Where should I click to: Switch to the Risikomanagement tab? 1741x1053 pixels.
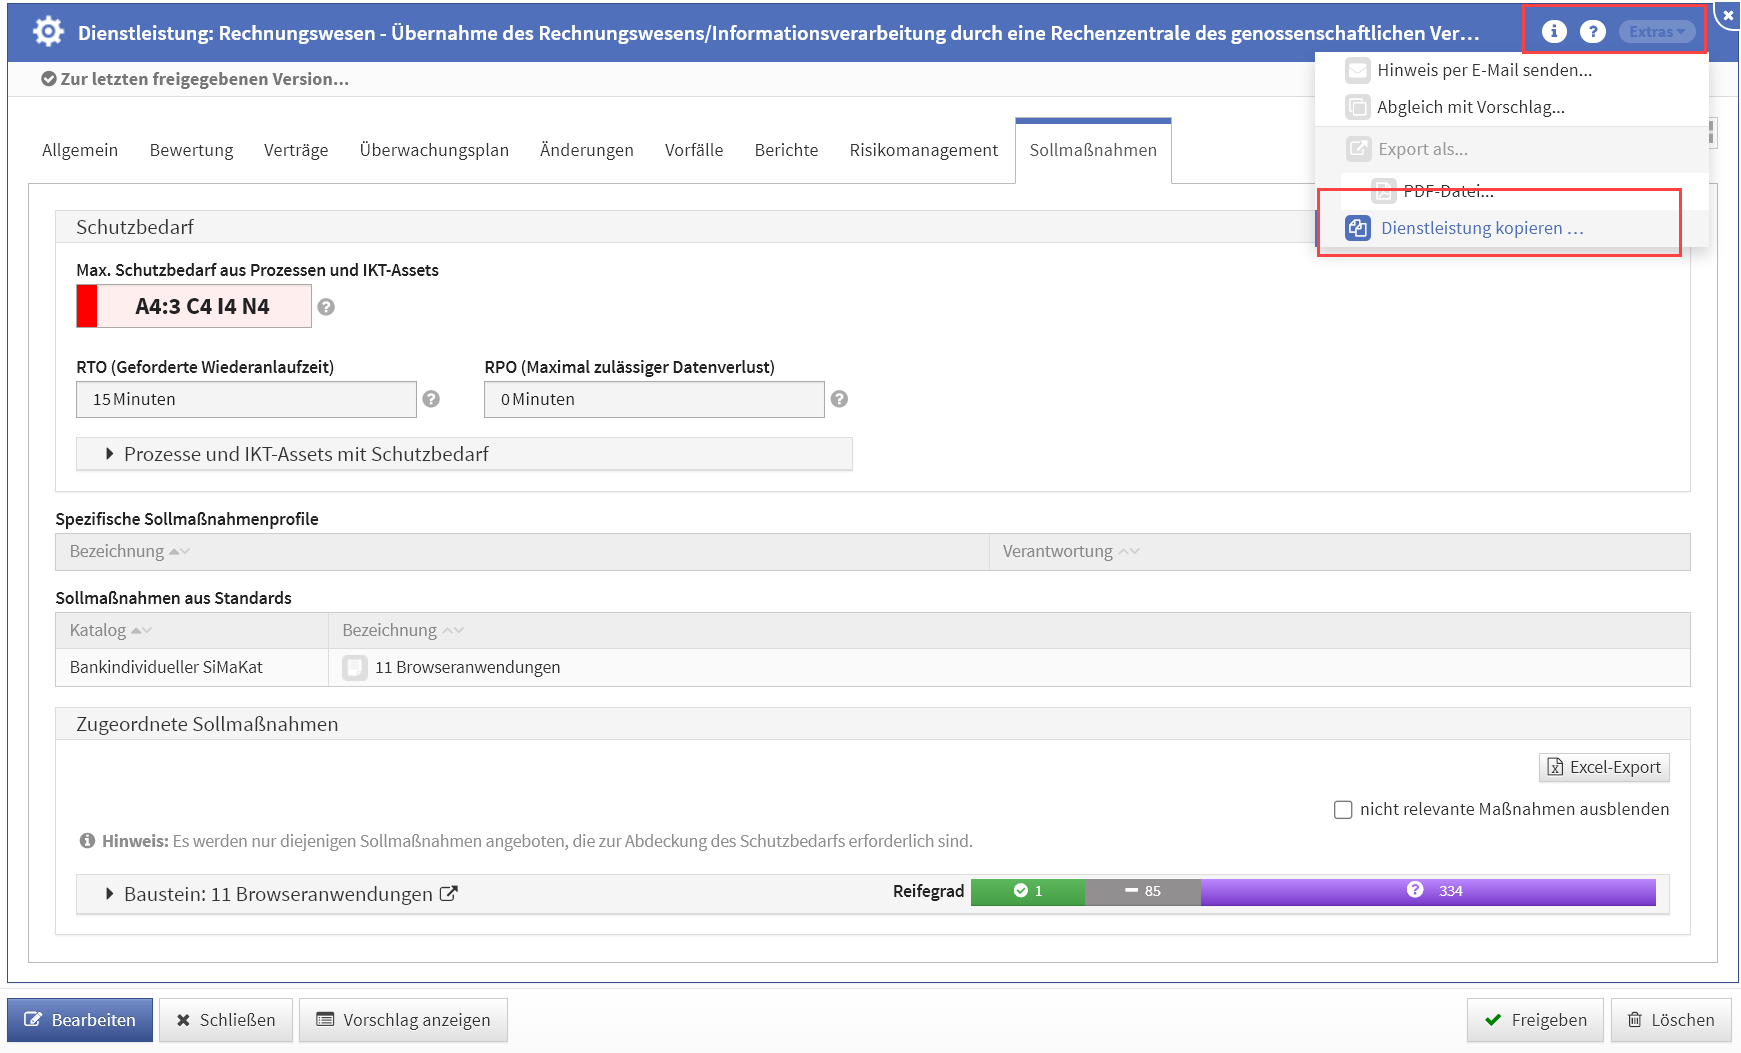pyautogui.click(x=923, y=150)
